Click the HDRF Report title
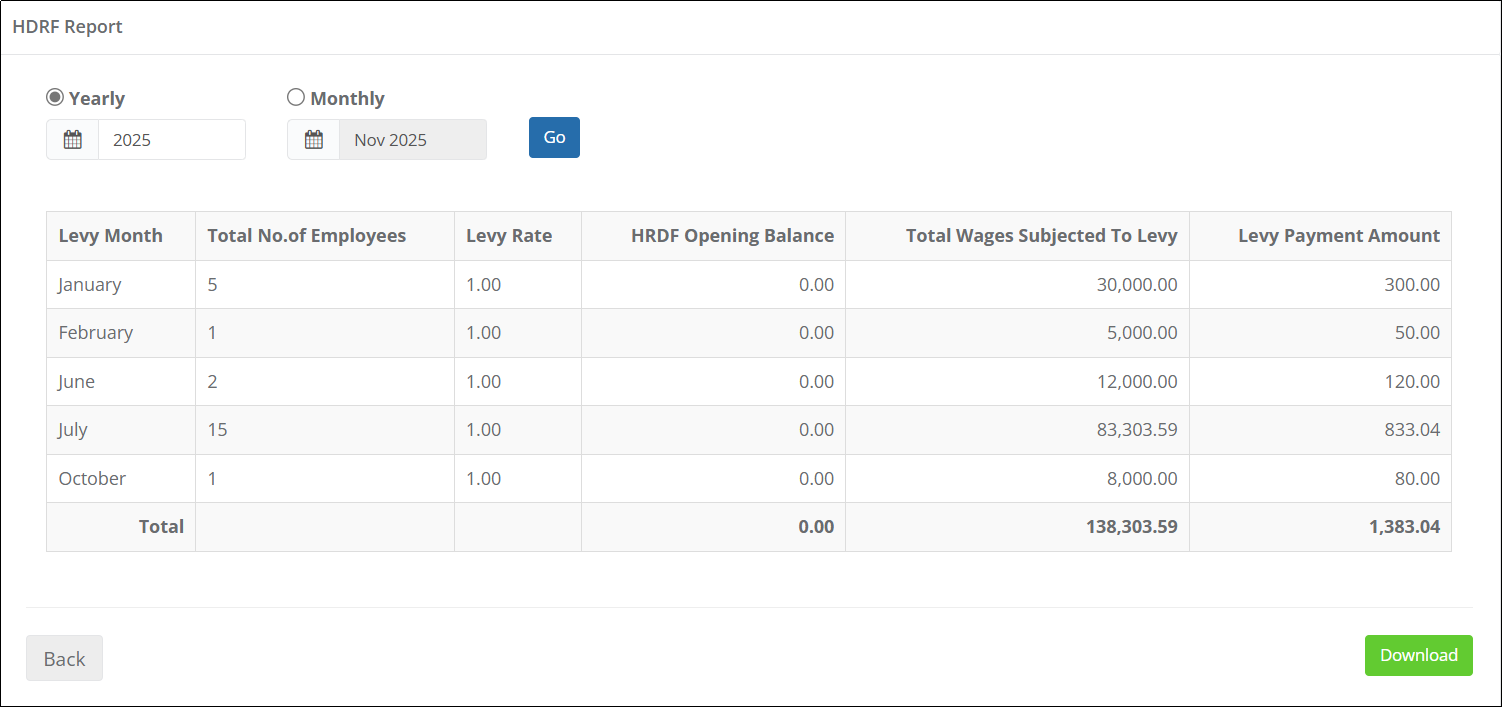Viewport: 1503px width, 708px height. (x=67, y=27)
